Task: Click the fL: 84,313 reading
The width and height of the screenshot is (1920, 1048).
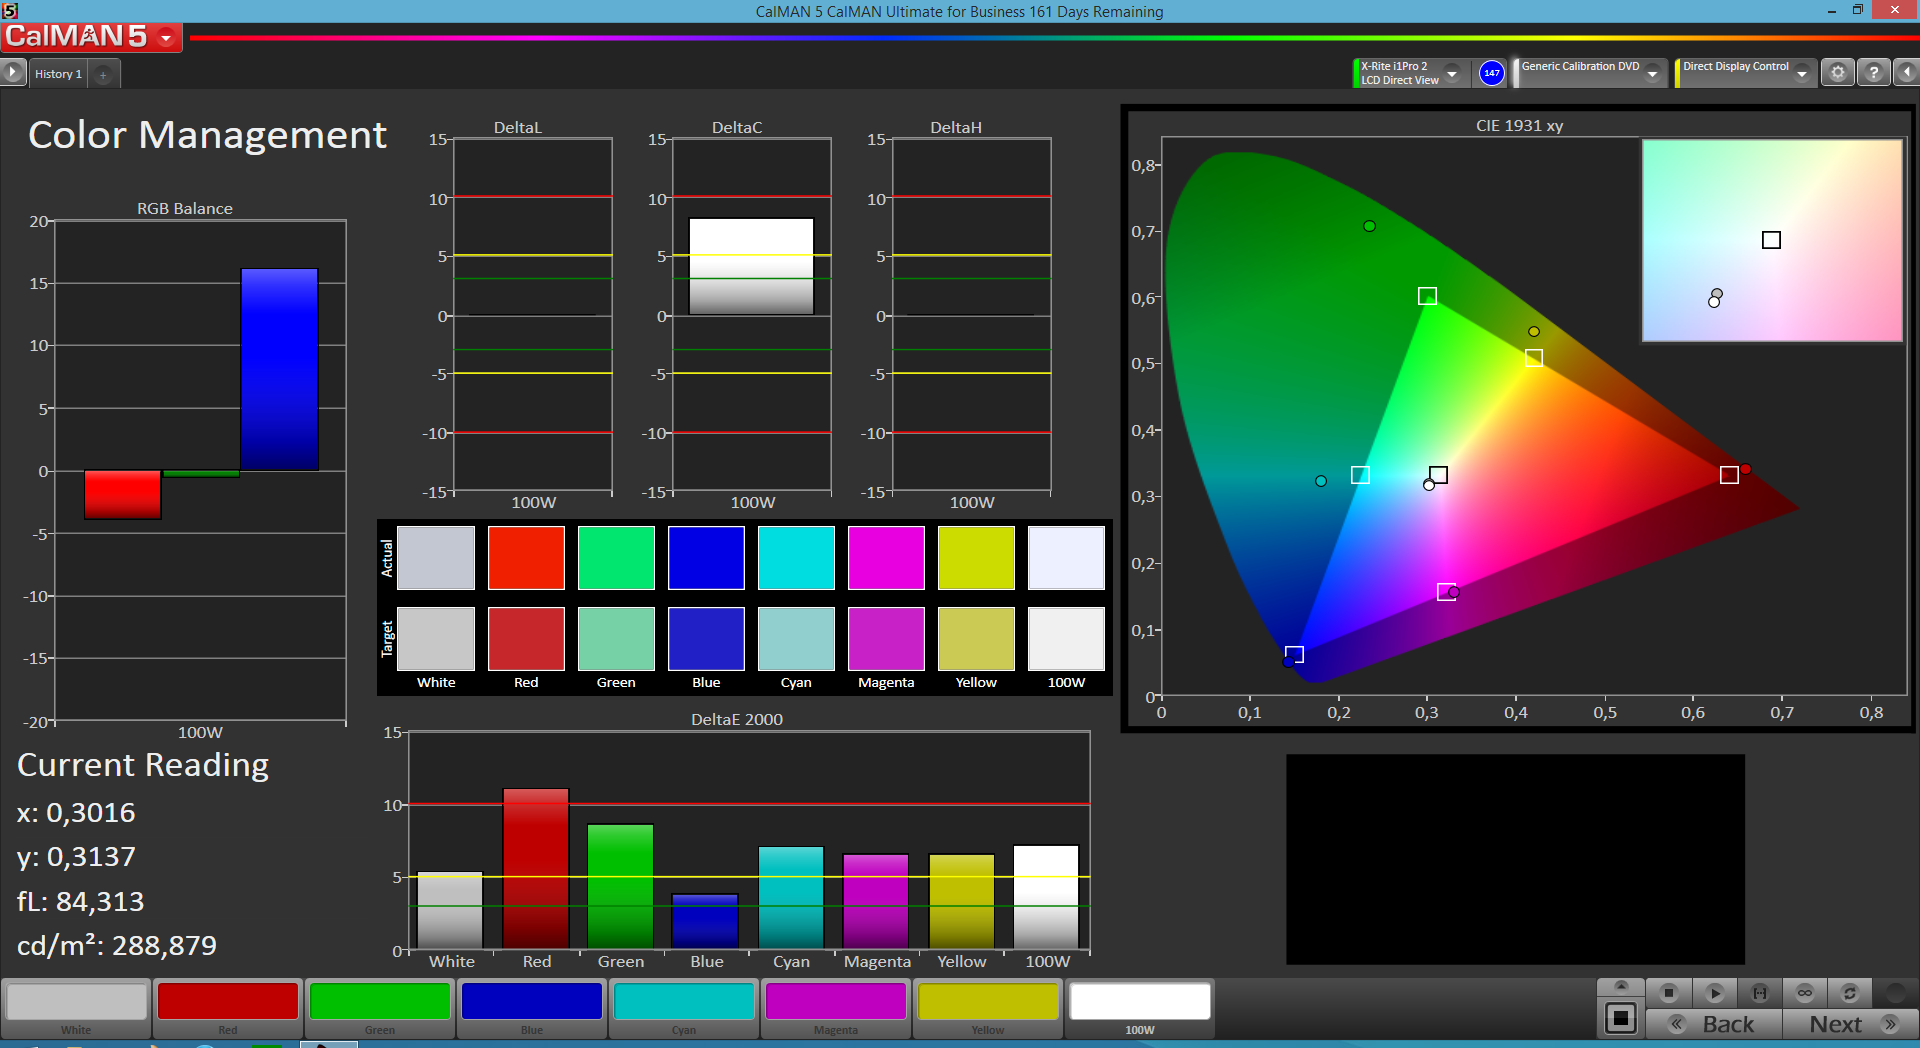Action: coord(80,901)
